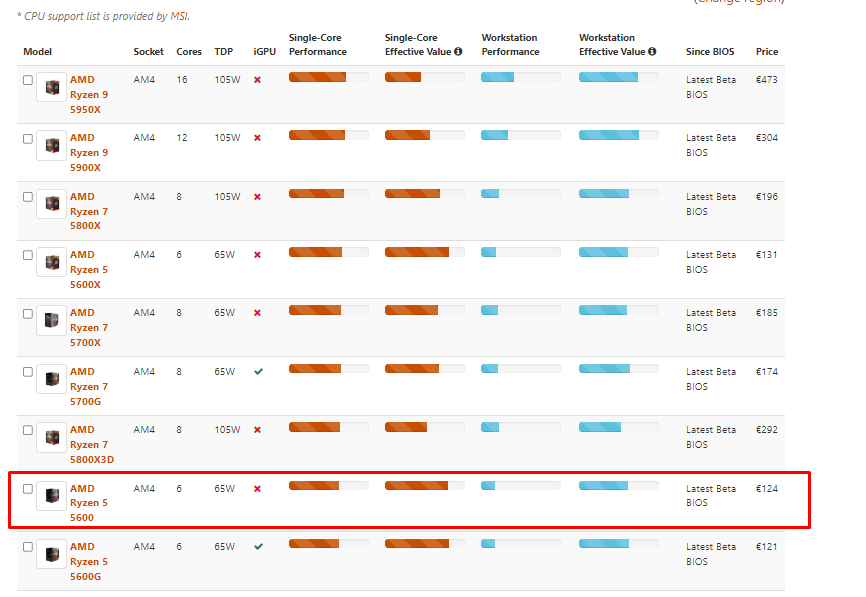The height and width of the screenshot is (597, 866).
Task: Sort by the Model column header
Action: (38, 52)
